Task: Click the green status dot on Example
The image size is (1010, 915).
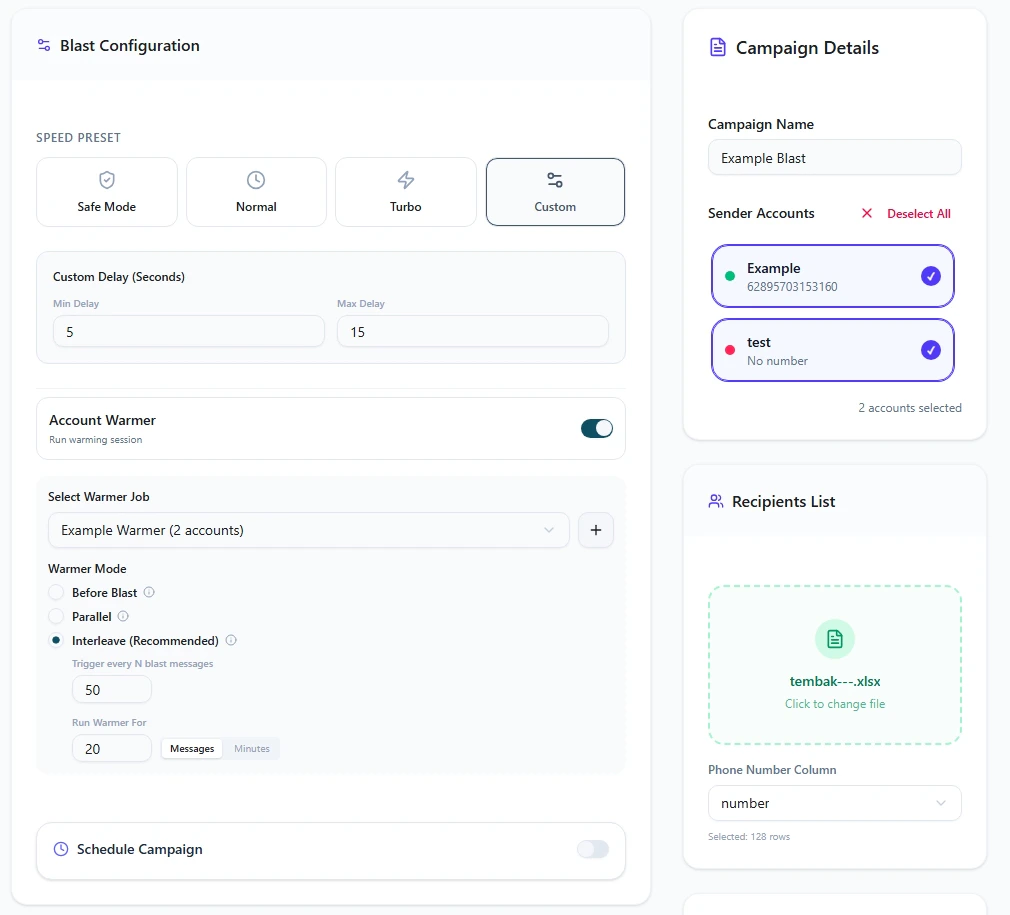Action: [x=730, y=276]
